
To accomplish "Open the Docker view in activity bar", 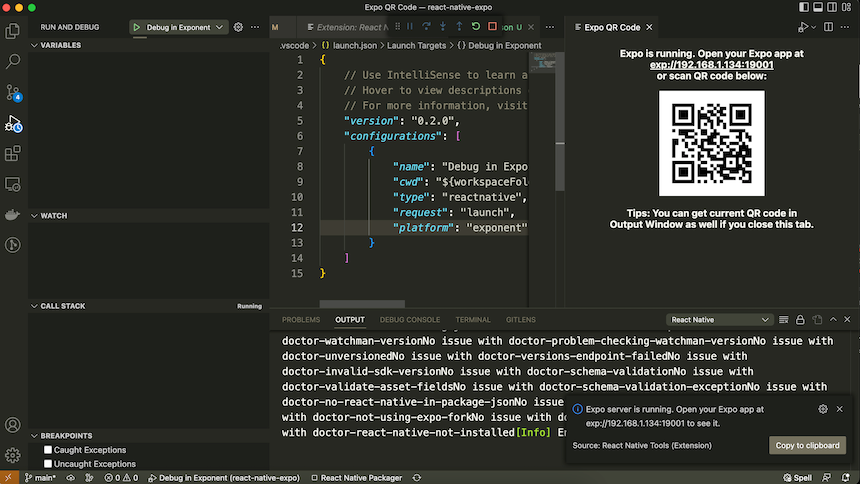I will click(13, 215).
